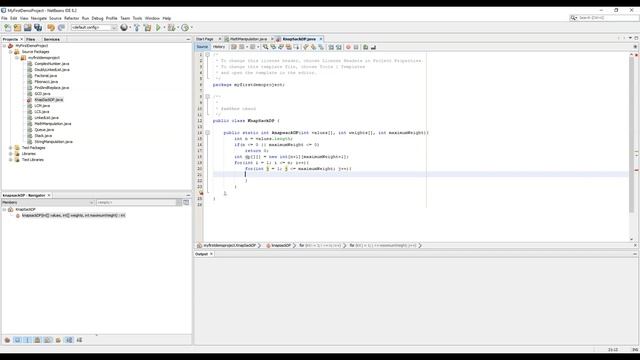Click the Uncomment editor toolbar icon
Image resolution: width=640 pixels, height=360 pixels.
click(x=373, y=47)
